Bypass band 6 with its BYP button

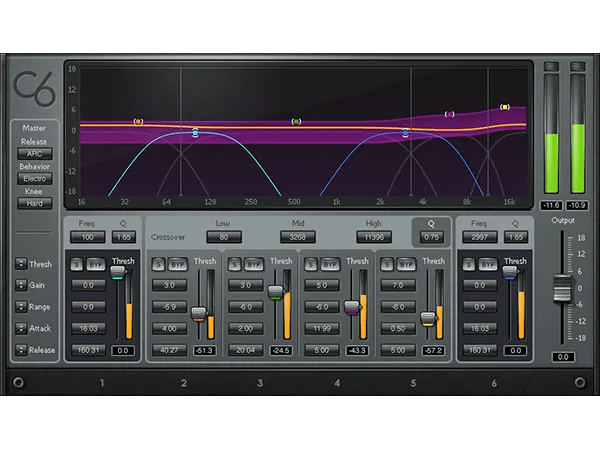tap(488, 264)
